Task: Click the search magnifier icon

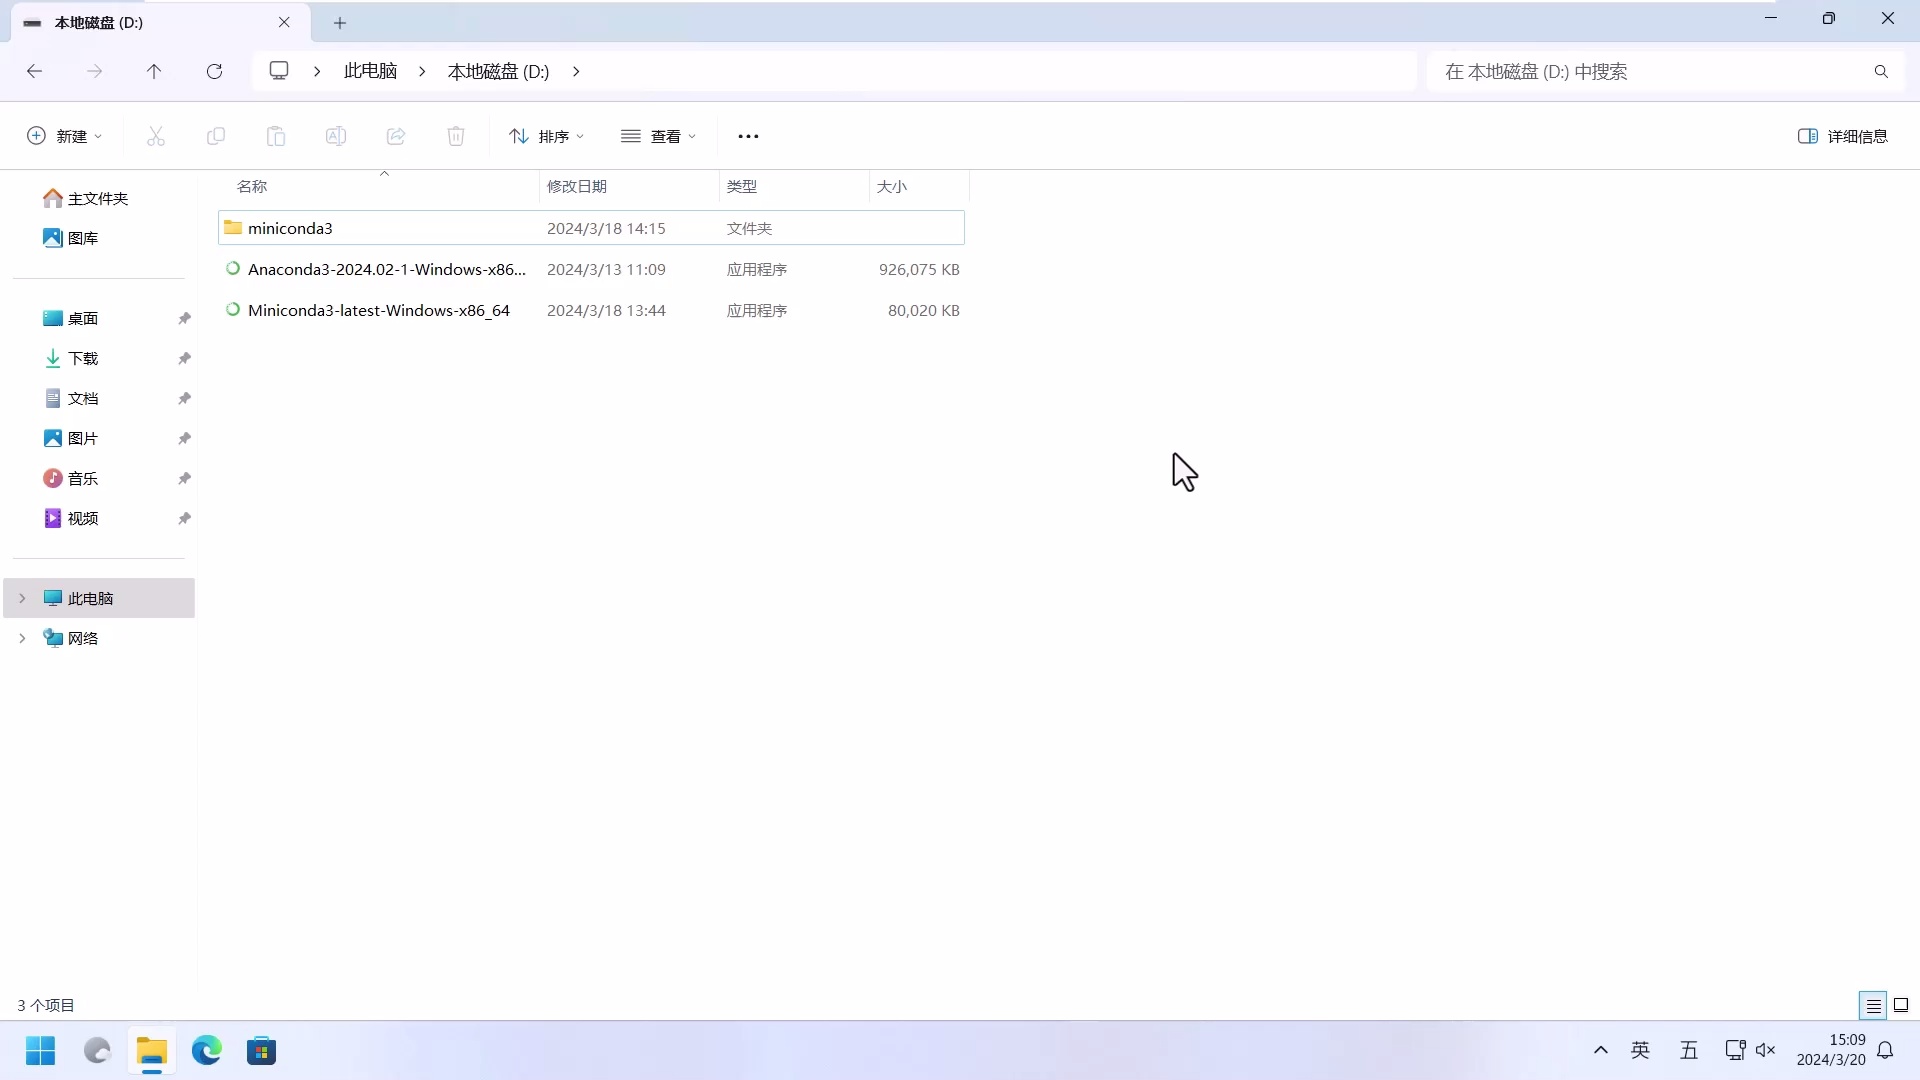Action: [x=1881, y=72]
